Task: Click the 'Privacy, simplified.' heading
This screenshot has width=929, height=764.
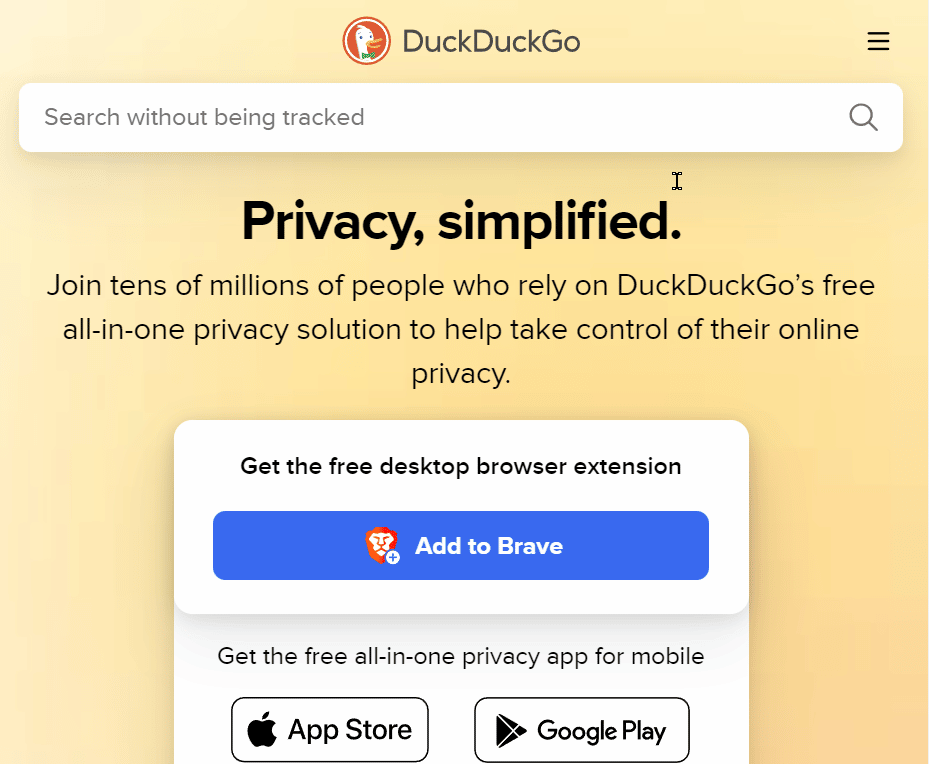Action: click(x=461, y=222)
